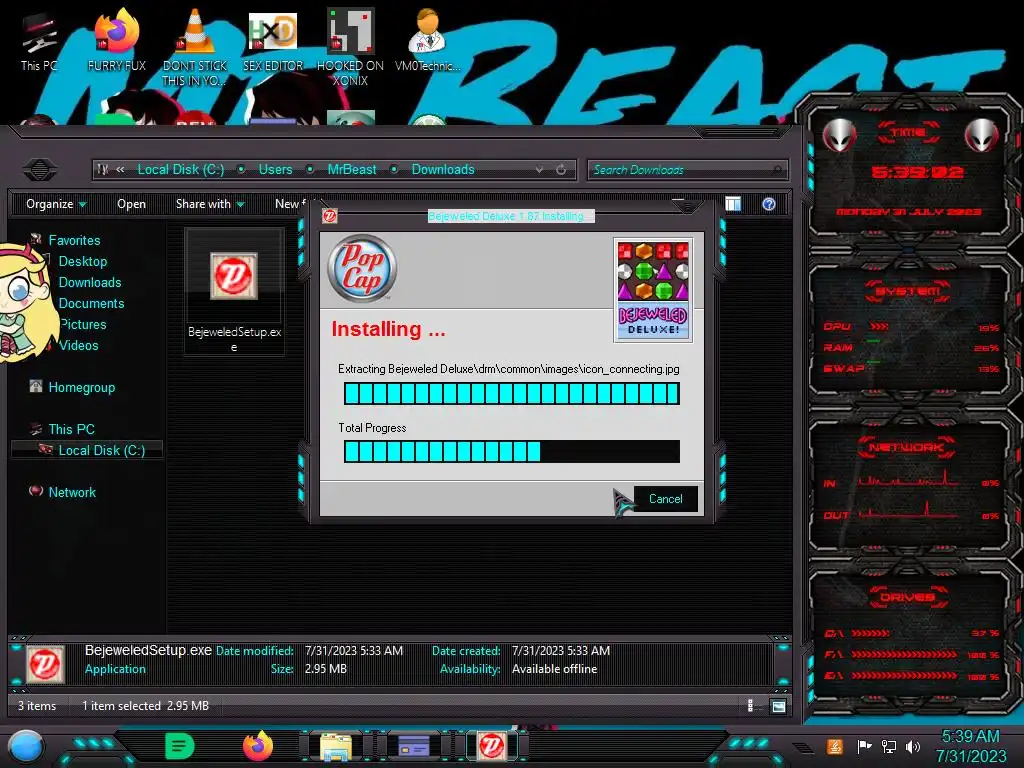The image size is (1024, 768).
Task: Expand the Share with dropdown
Action: click(x=210, y=204)
